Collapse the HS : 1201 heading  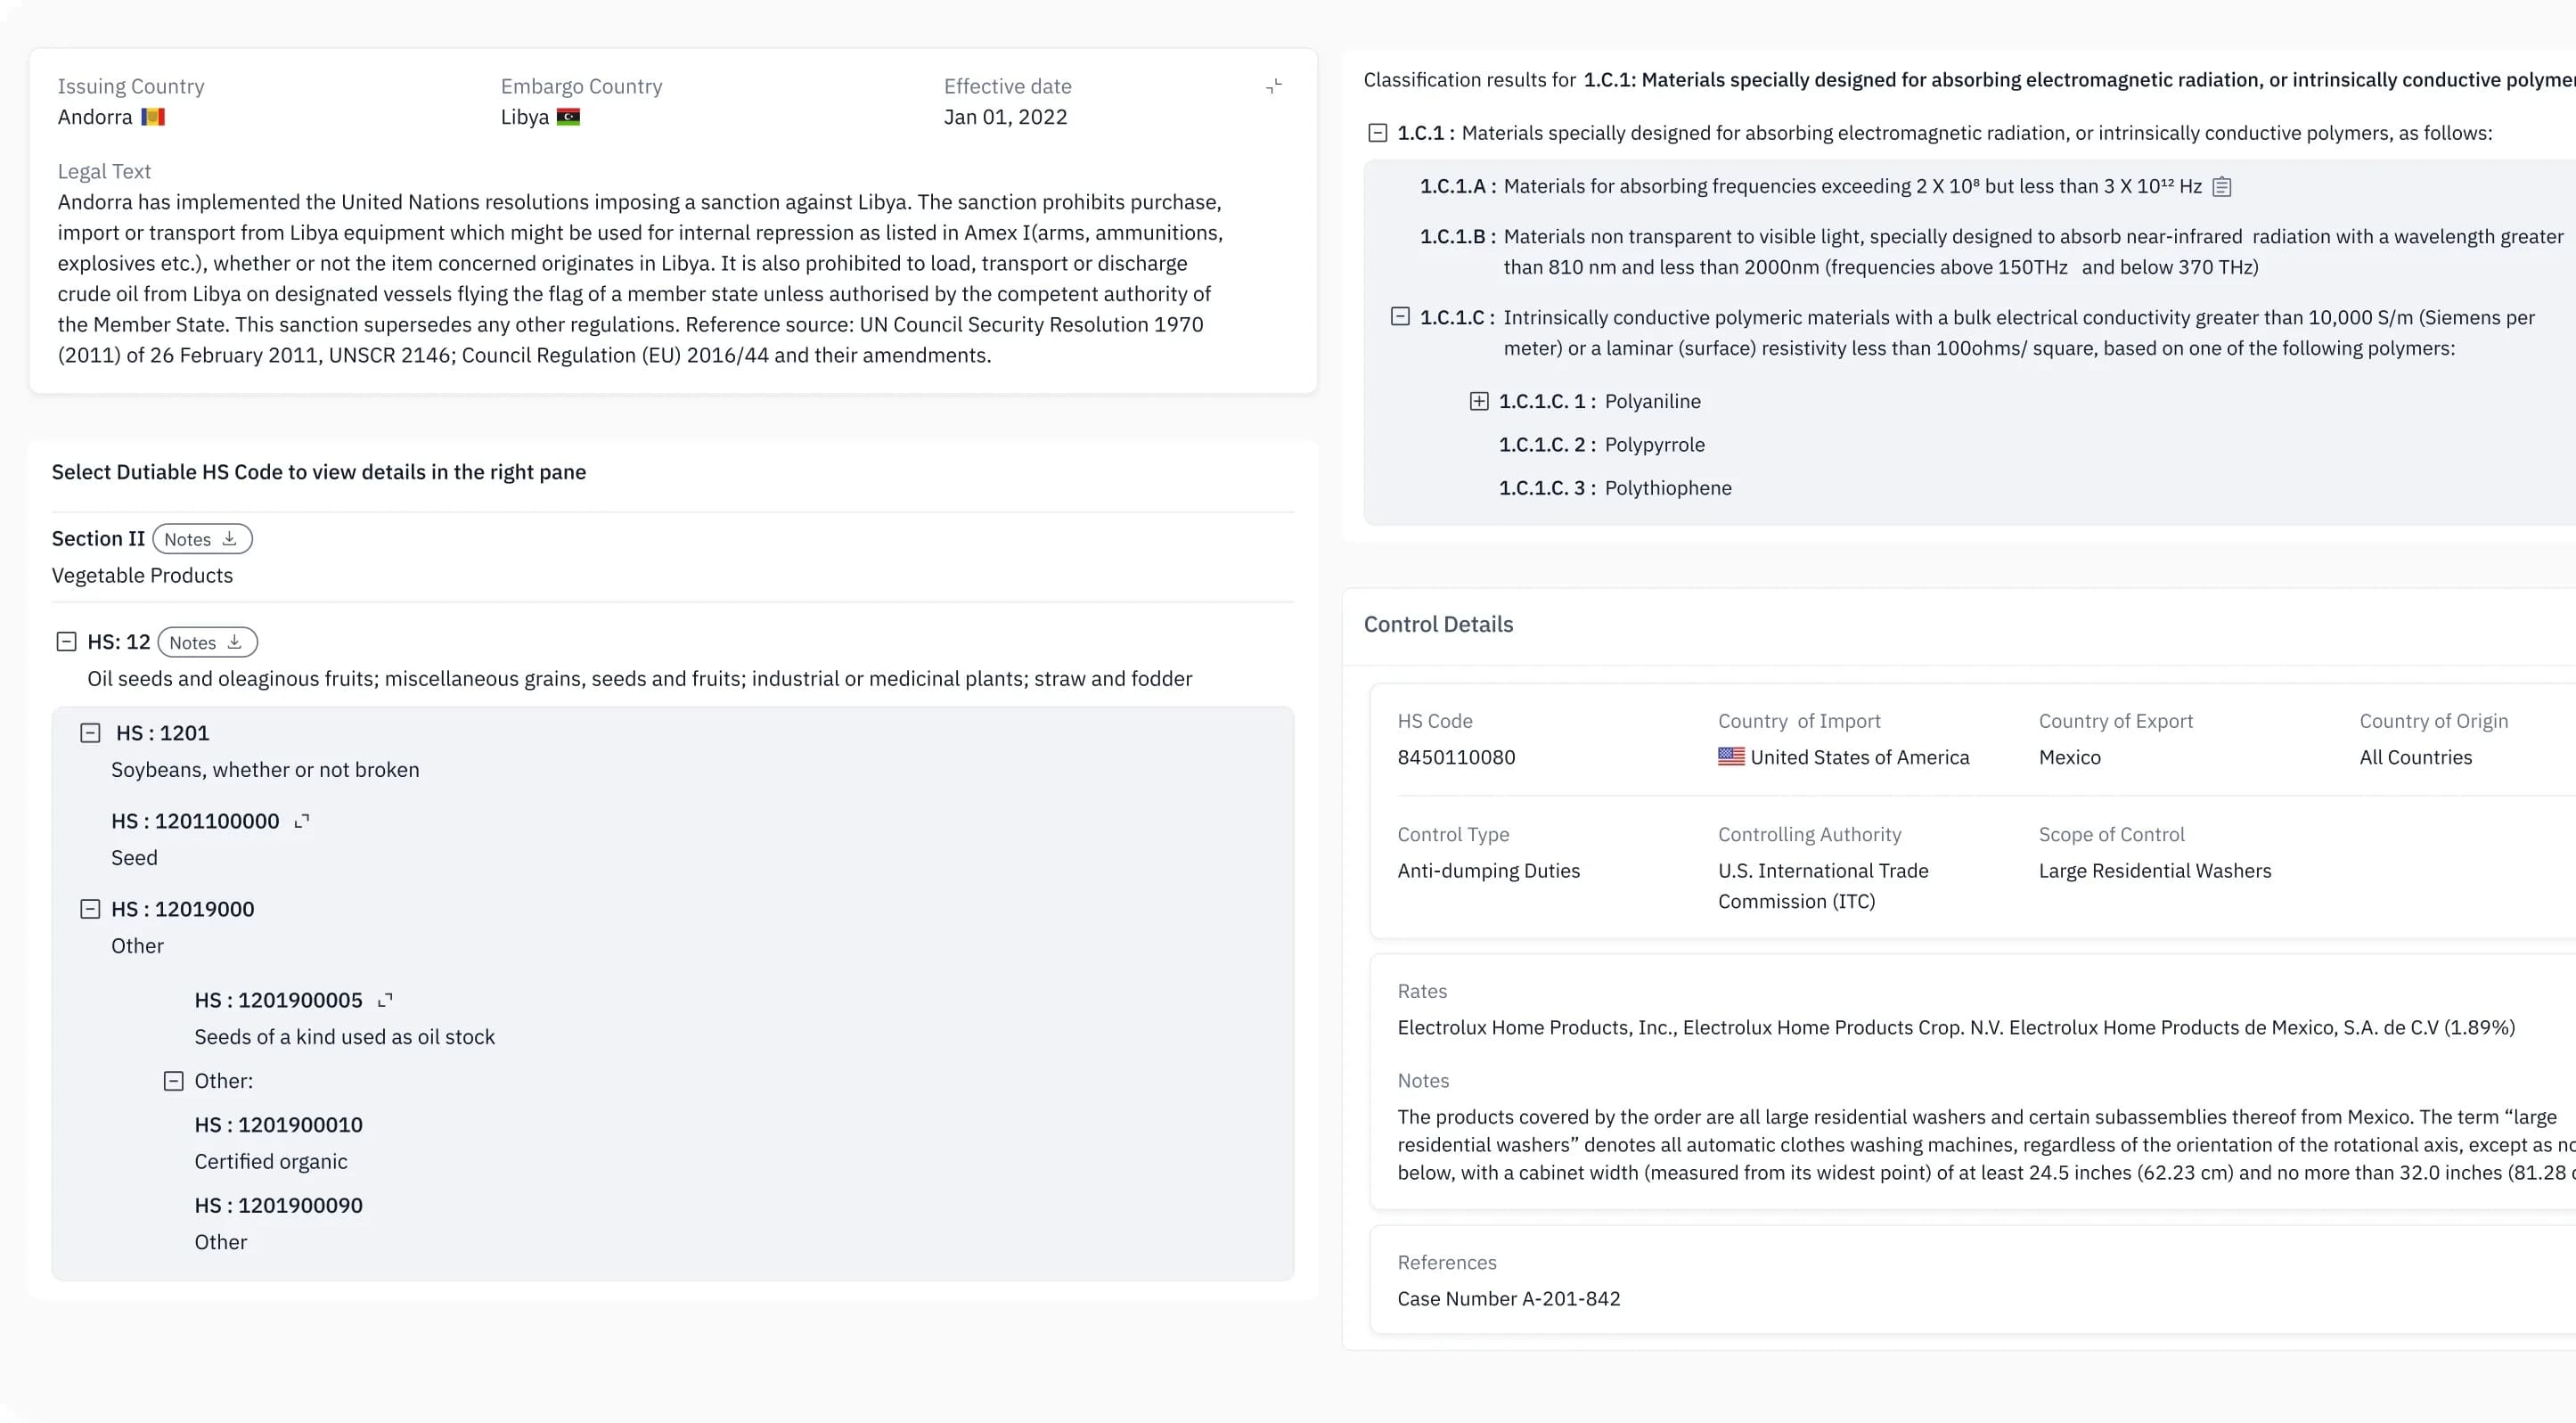point(90,733)
